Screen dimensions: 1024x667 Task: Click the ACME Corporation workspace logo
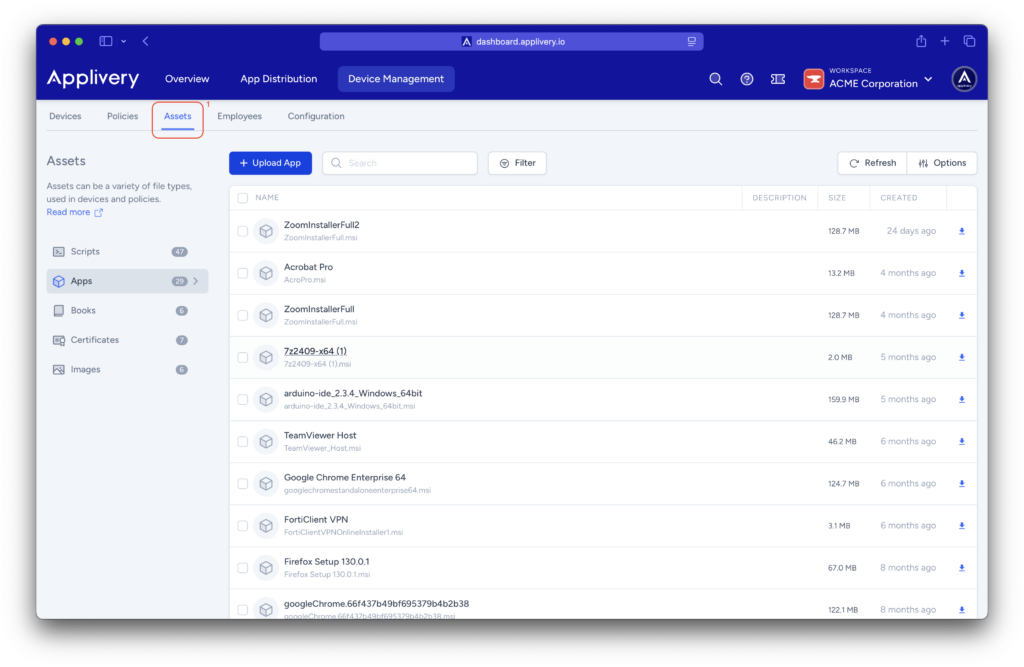point(813,79)
